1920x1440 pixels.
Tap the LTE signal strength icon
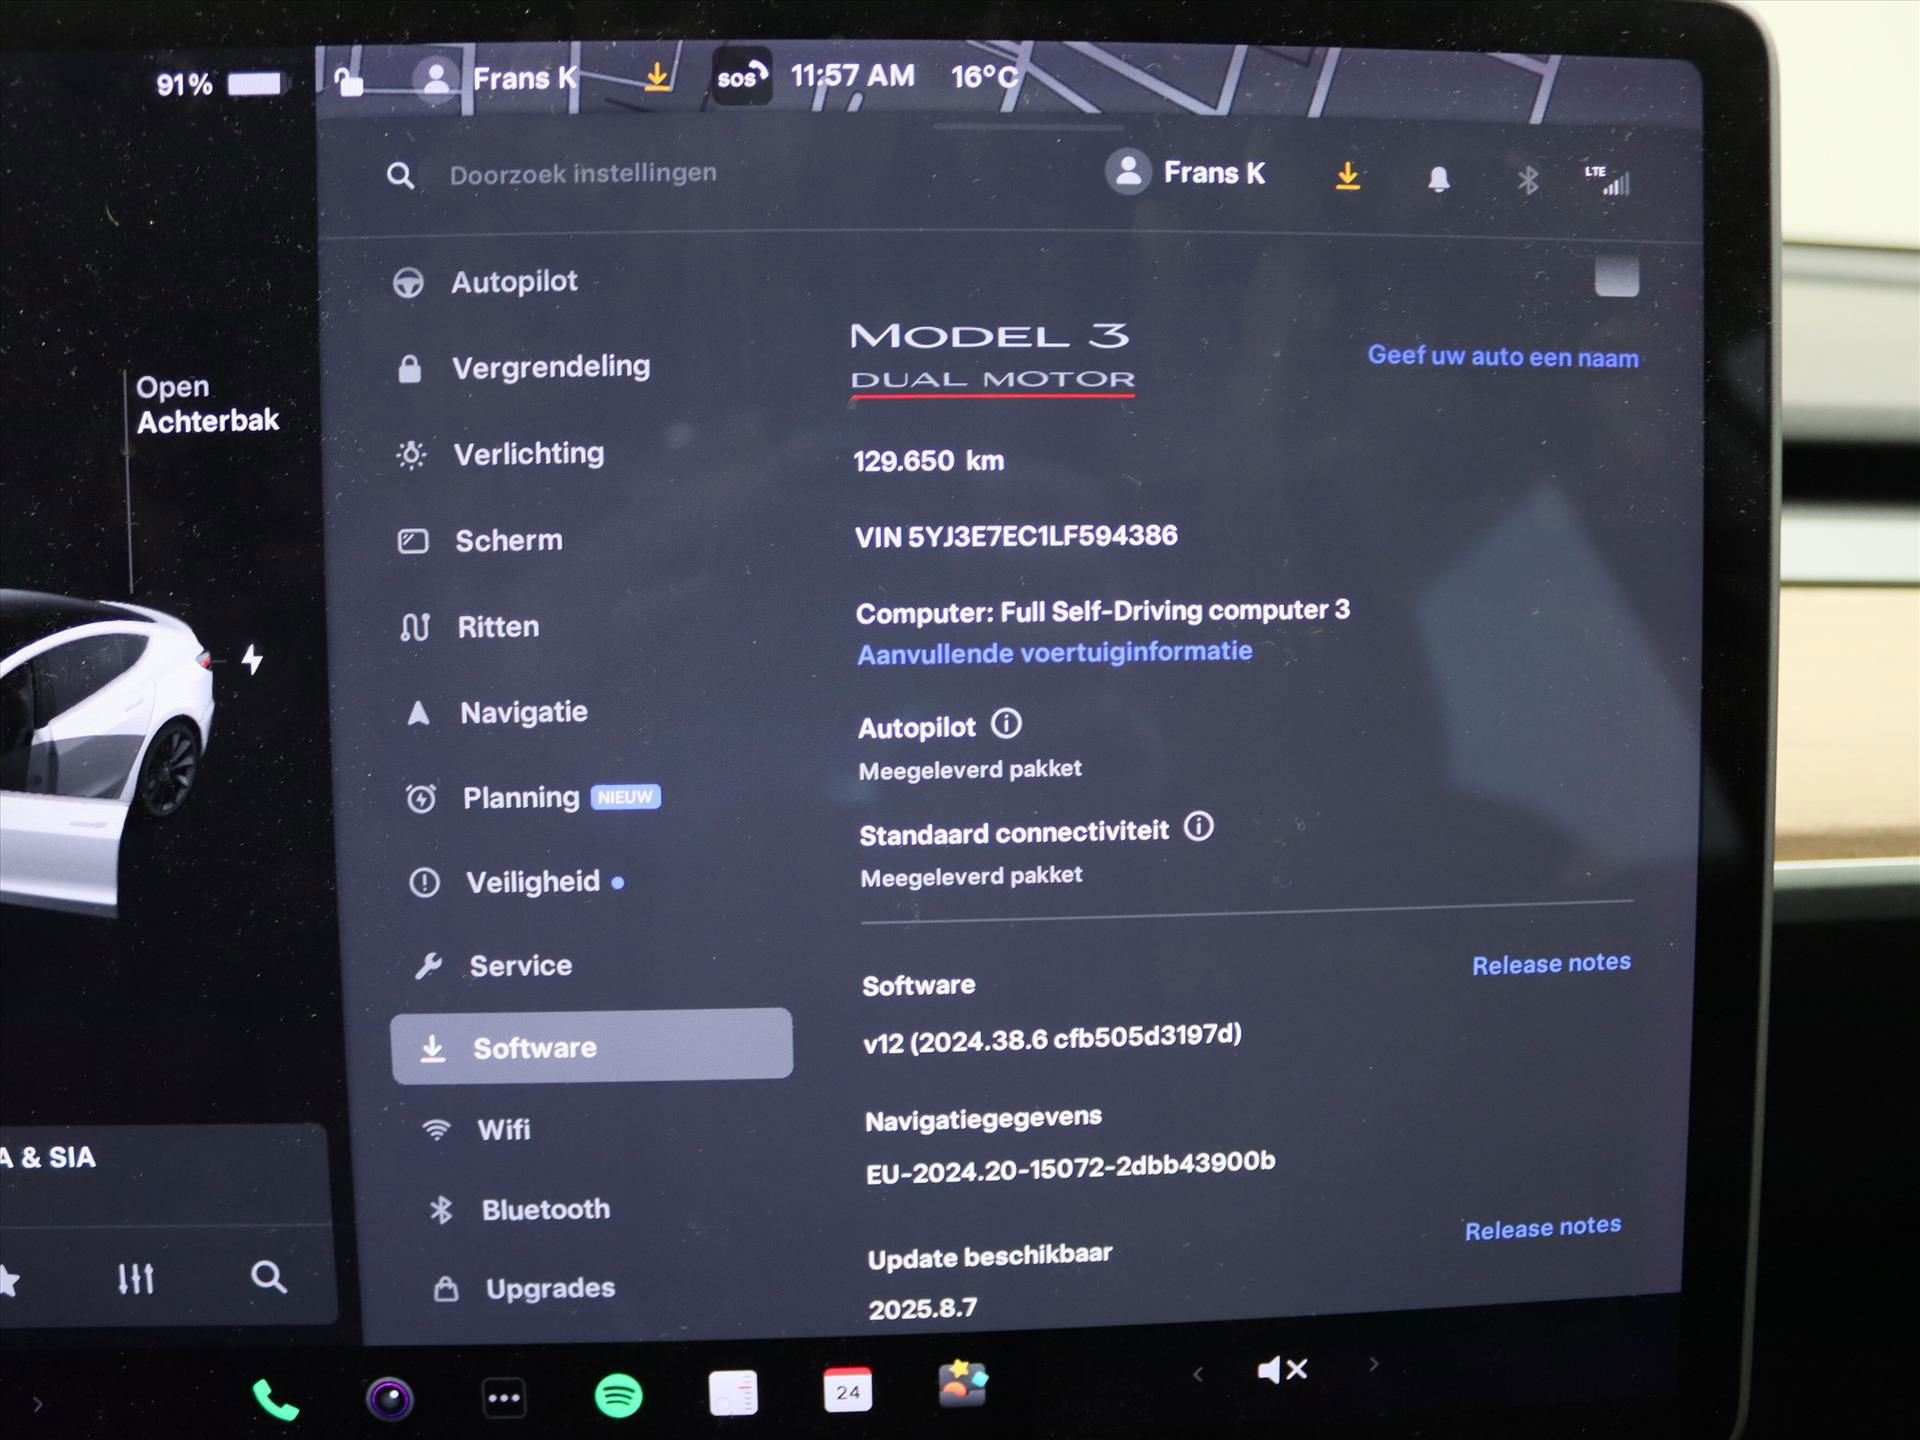[1607, 180]
